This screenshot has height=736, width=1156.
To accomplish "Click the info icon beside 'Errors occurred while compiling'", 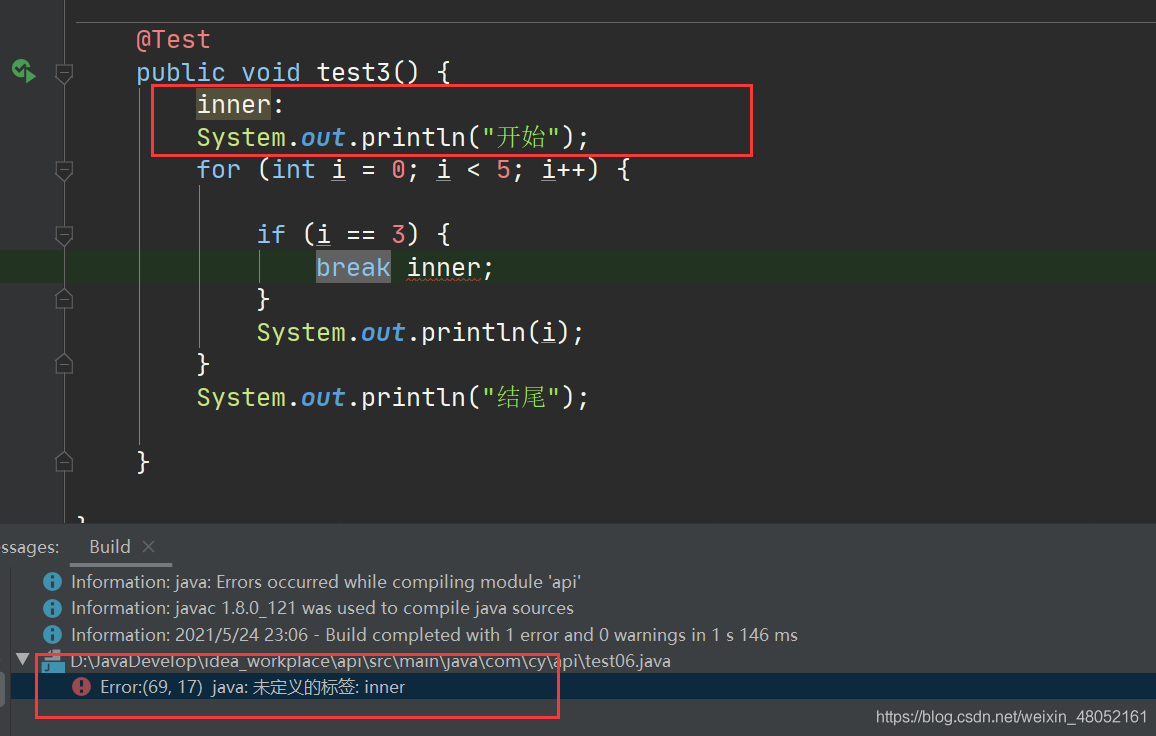I will pos(52,582).
